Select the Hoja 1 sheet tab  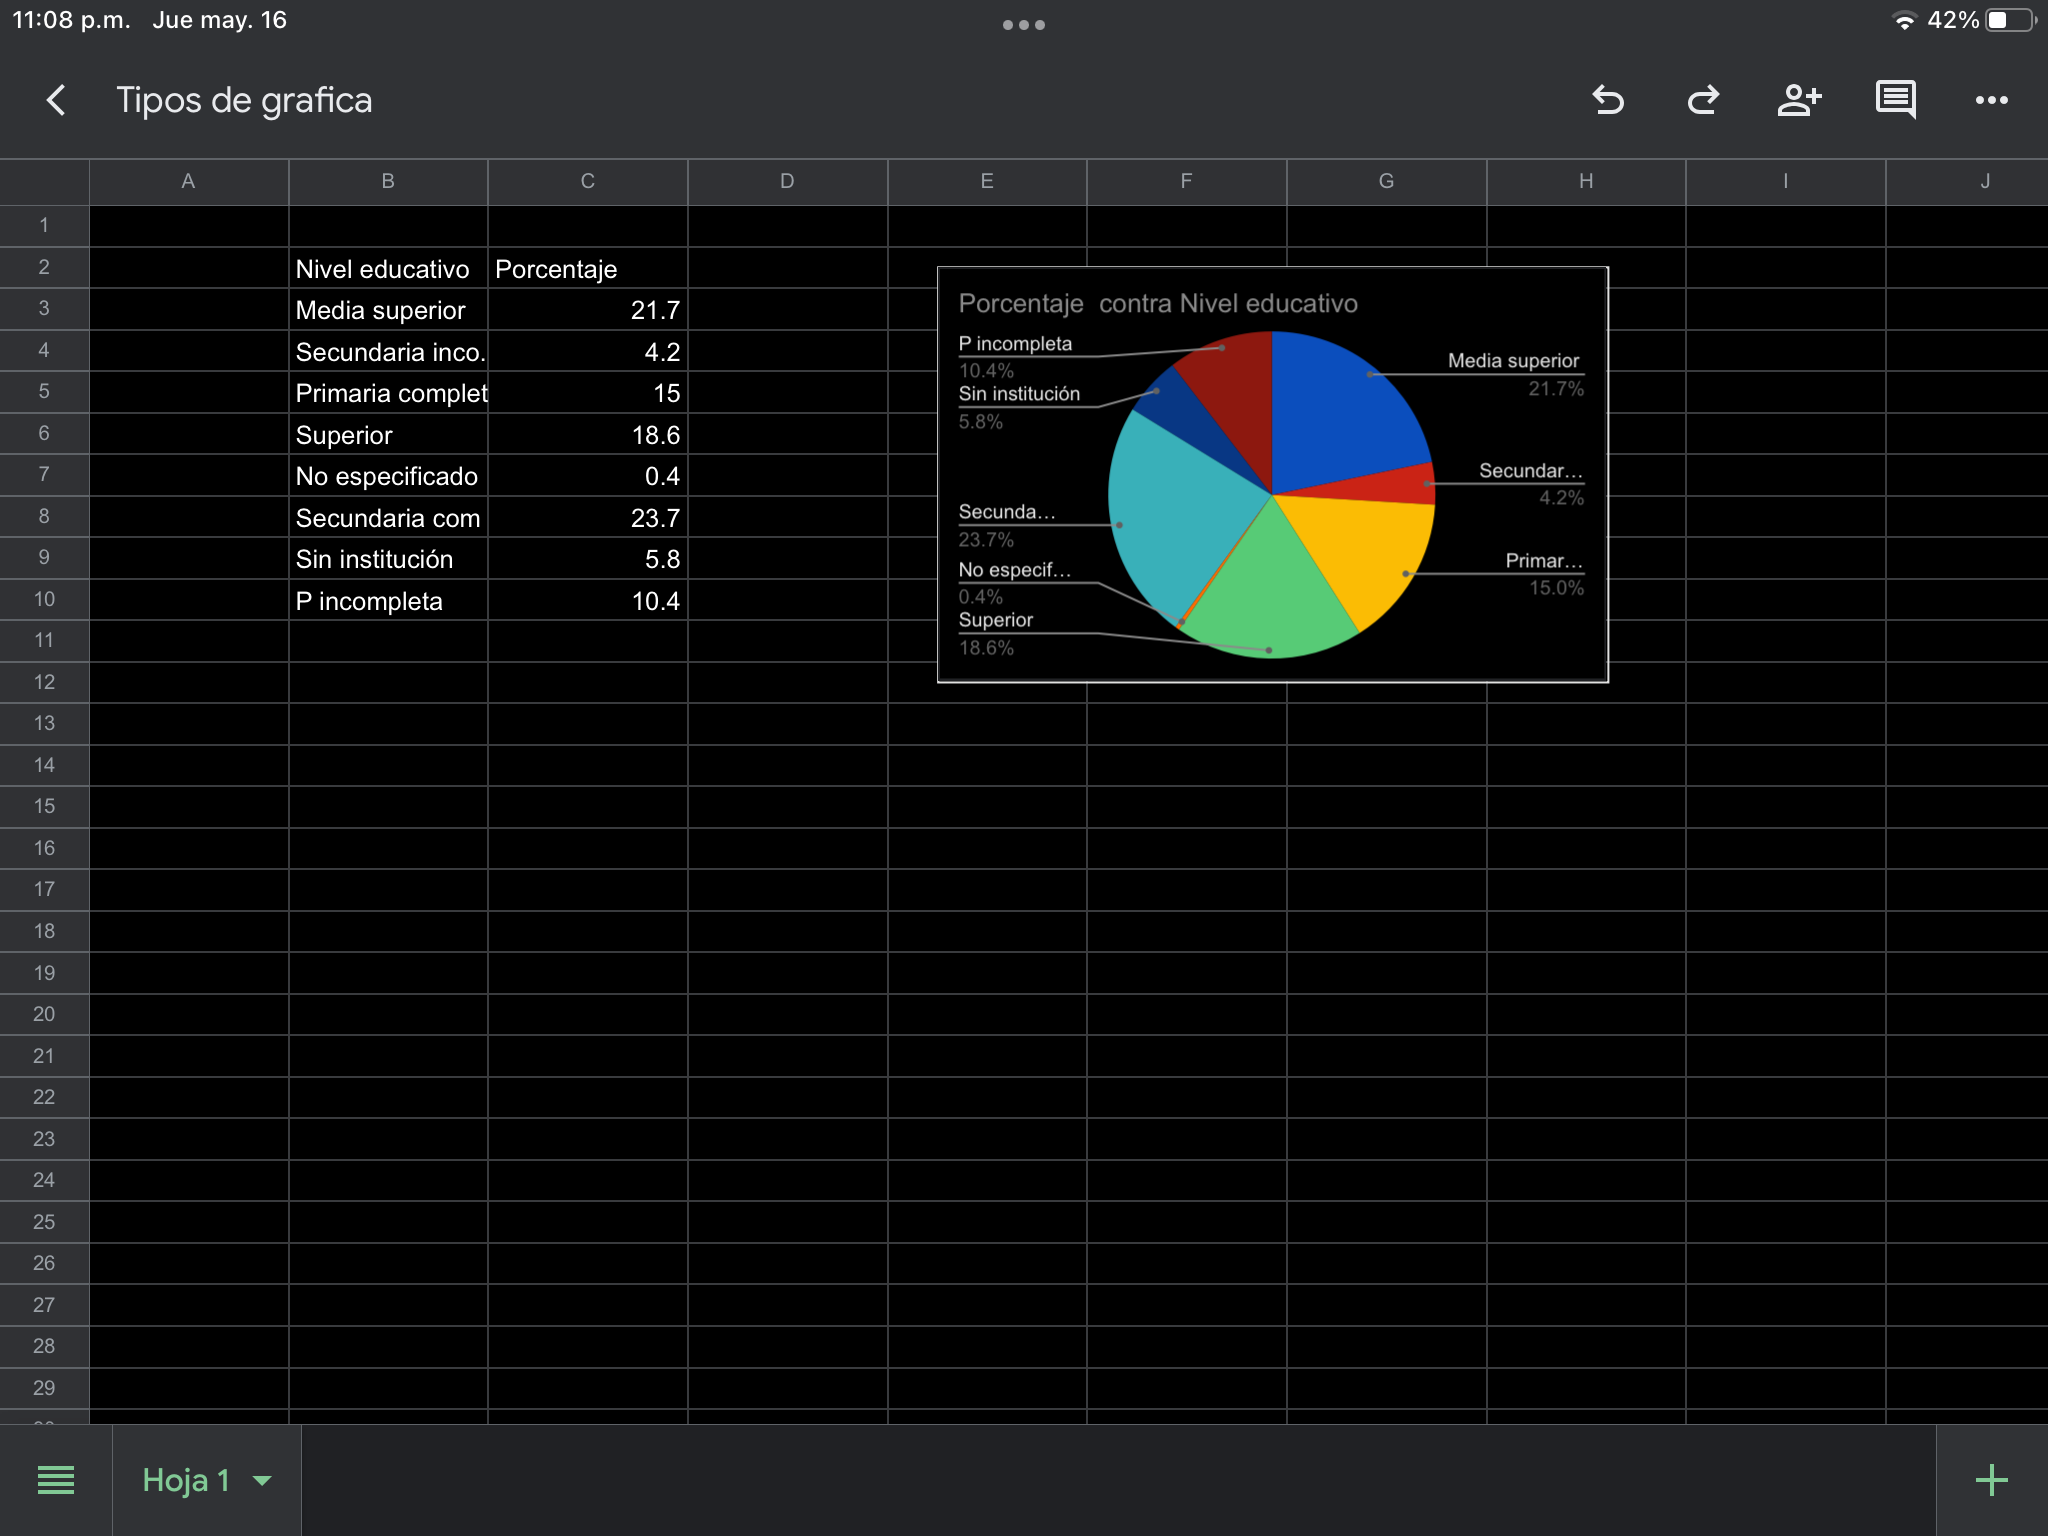[186, 1480]
